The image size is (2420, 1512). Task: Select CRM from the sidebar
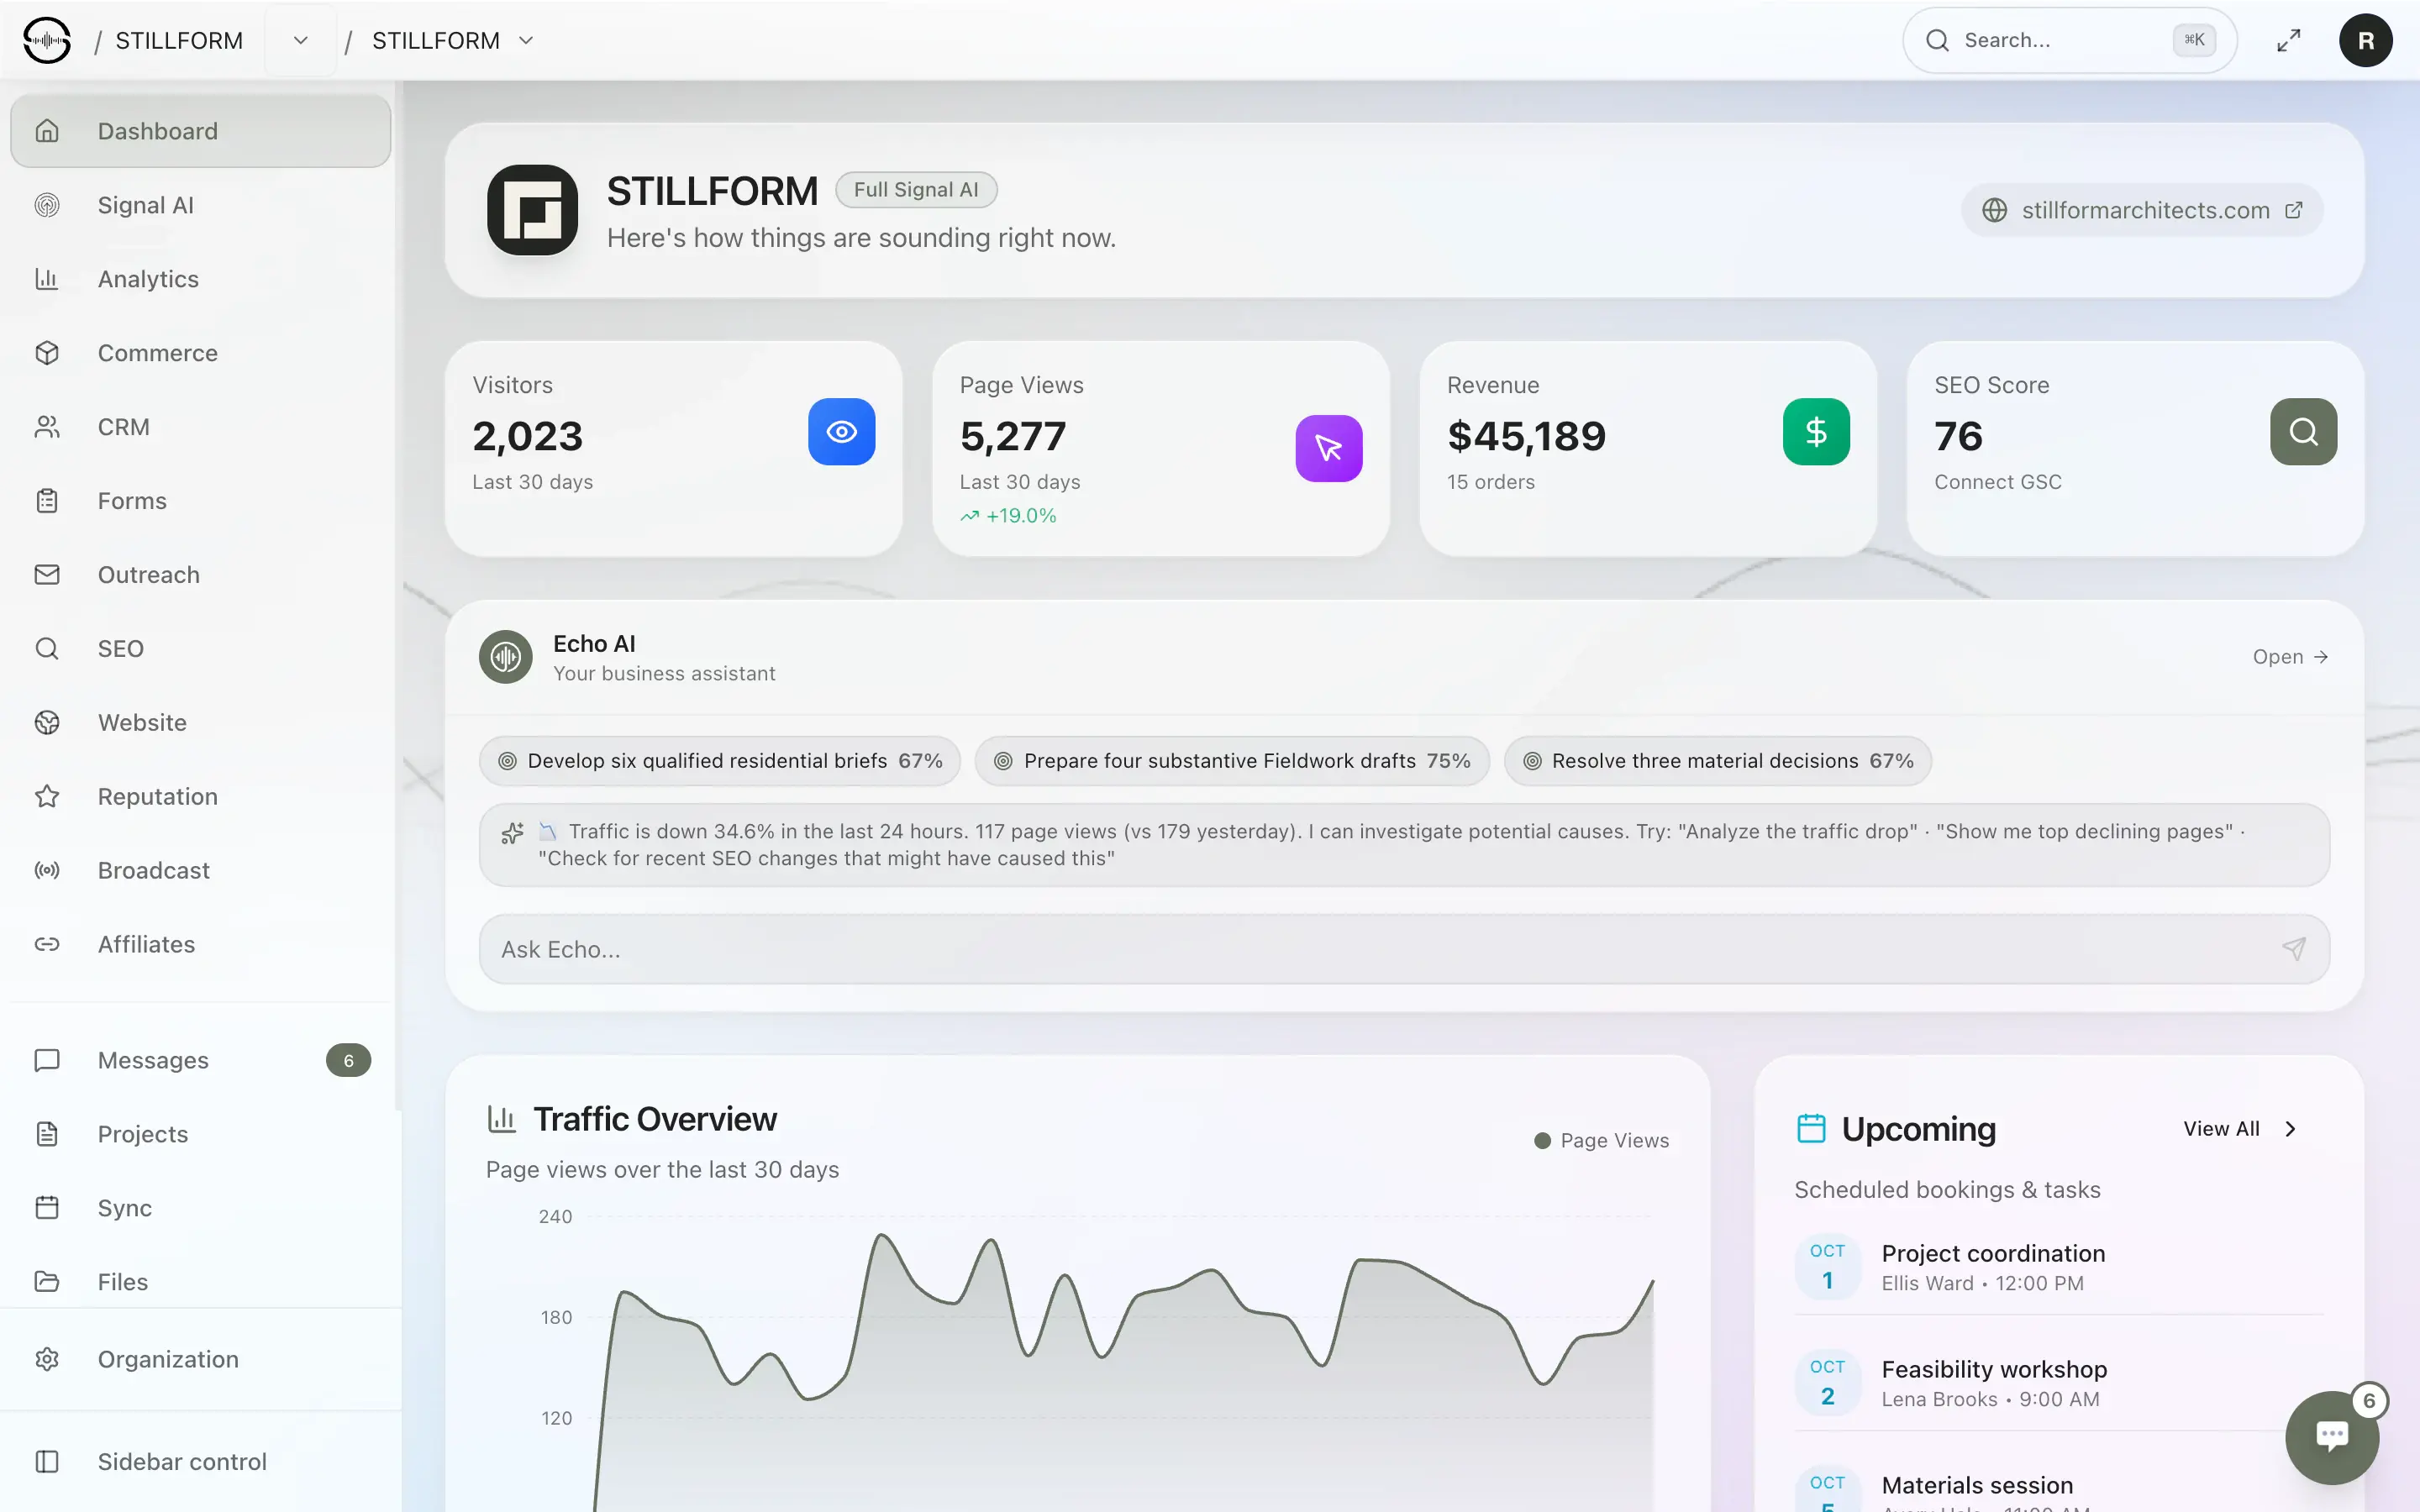200,427
